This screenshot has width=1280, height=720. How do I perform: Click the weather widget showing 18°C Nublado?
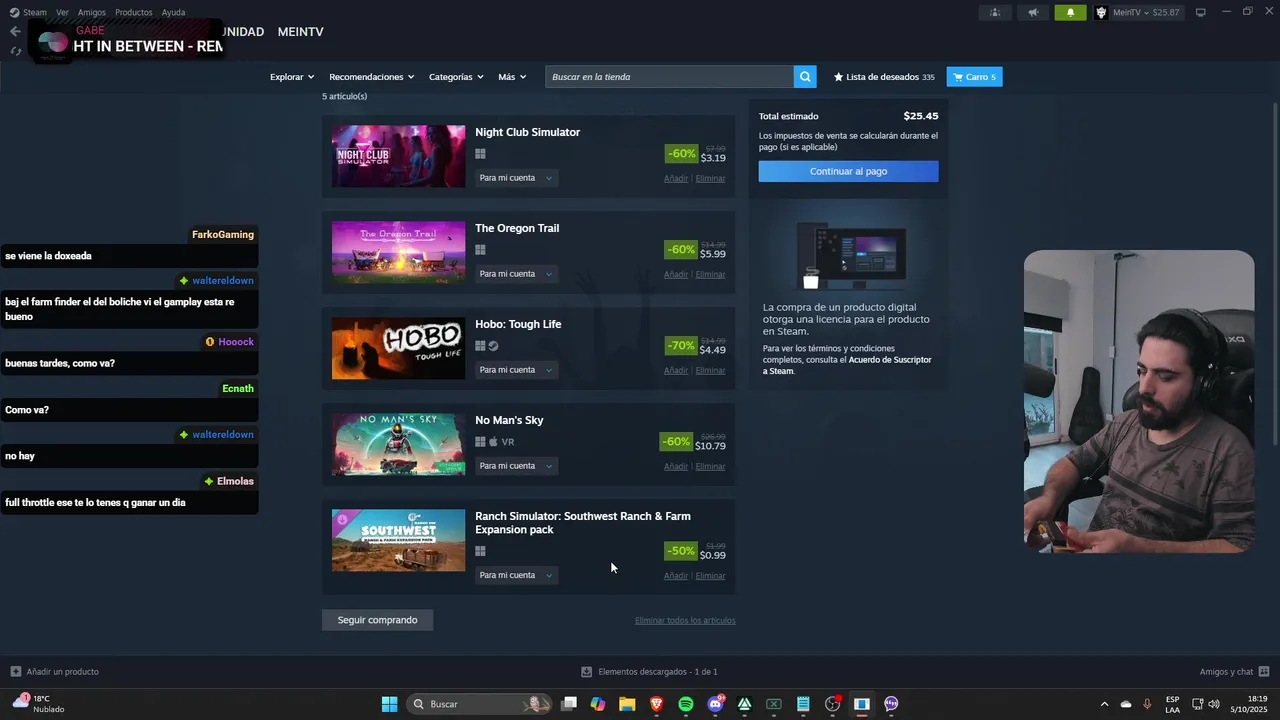tap(40, 704)
